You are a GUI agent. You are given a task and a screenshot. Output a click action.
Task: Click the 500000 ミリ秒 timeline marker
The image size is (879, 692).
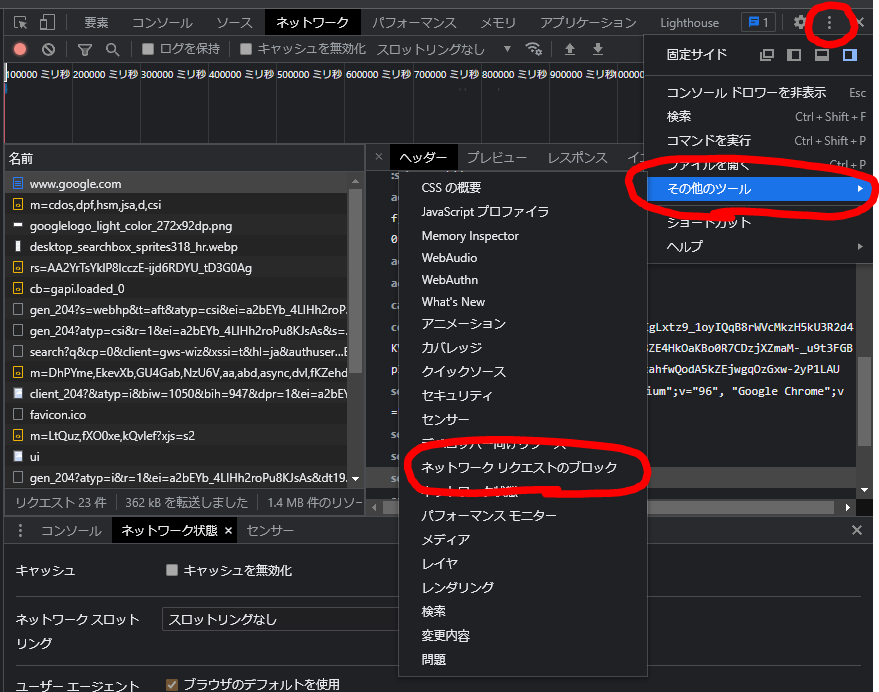click(x=309, y=75)
